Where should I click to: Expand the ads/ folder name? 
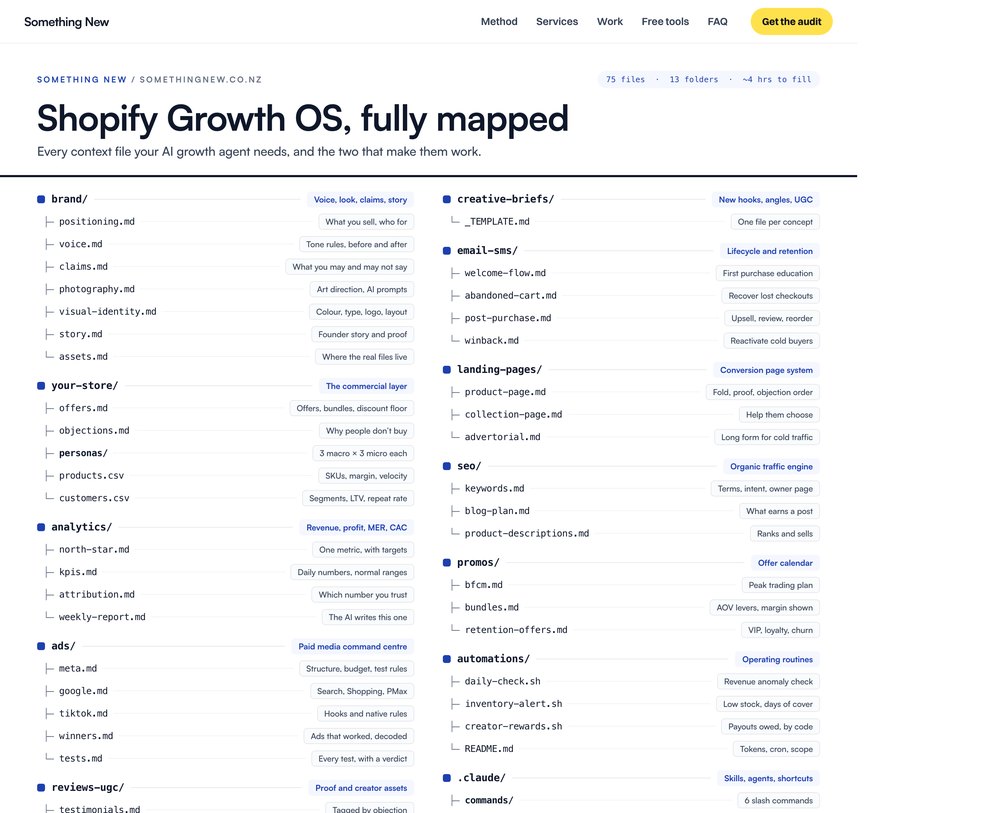[63, 646]
